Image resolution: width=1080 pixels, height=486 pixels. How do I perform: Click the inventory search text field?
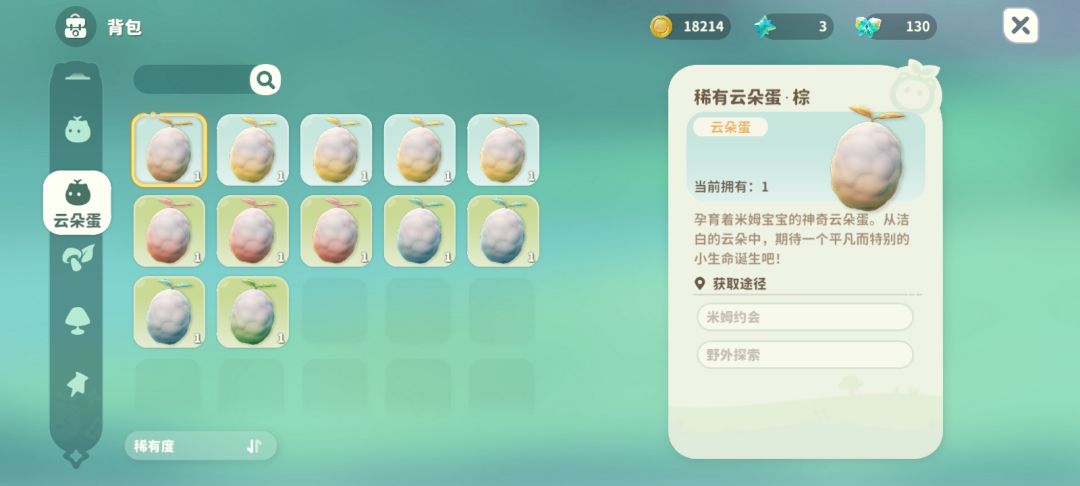coord(193,80)
